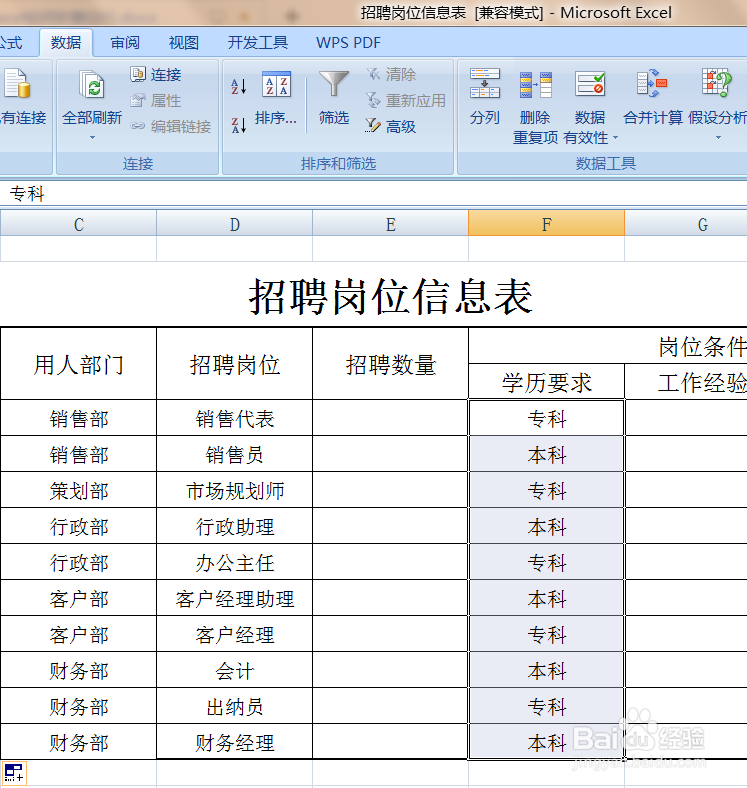
Task: Toggle the Filter funnel icon
Action: (334, 83)
